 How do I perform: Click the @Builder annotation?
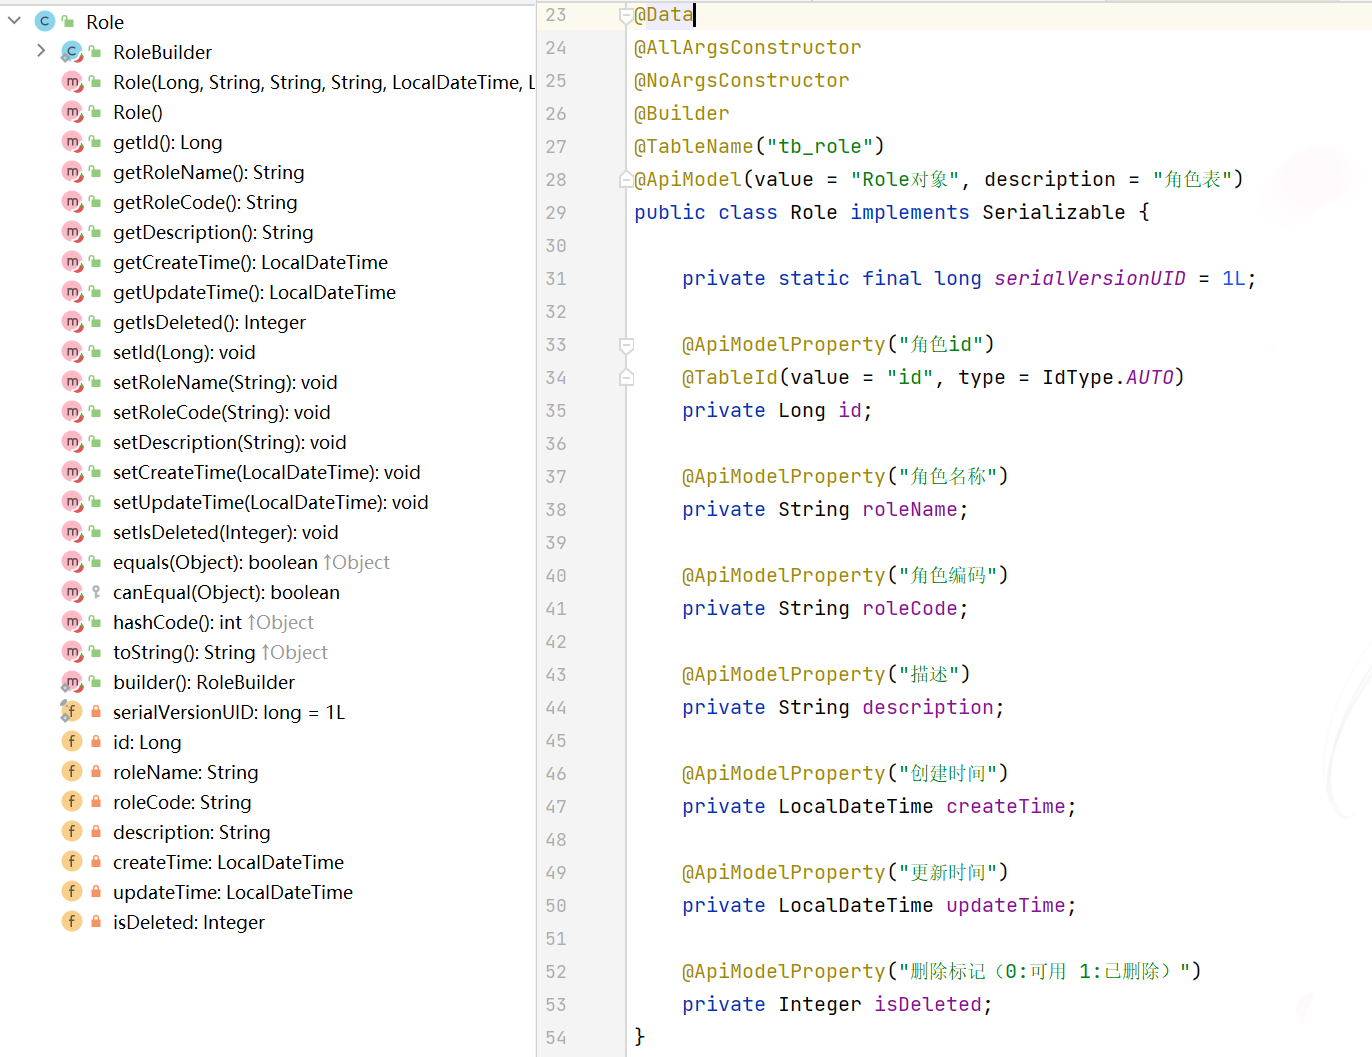pyautogui.click(x=682, y=113)
